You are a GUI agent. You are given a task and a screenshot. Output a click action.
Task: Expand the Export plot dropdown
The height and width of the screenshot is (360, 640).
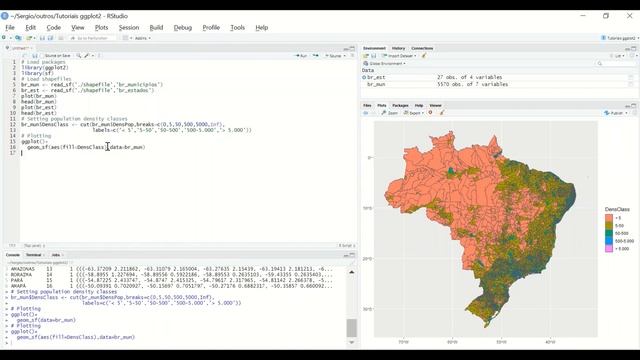tap(413, 113)
